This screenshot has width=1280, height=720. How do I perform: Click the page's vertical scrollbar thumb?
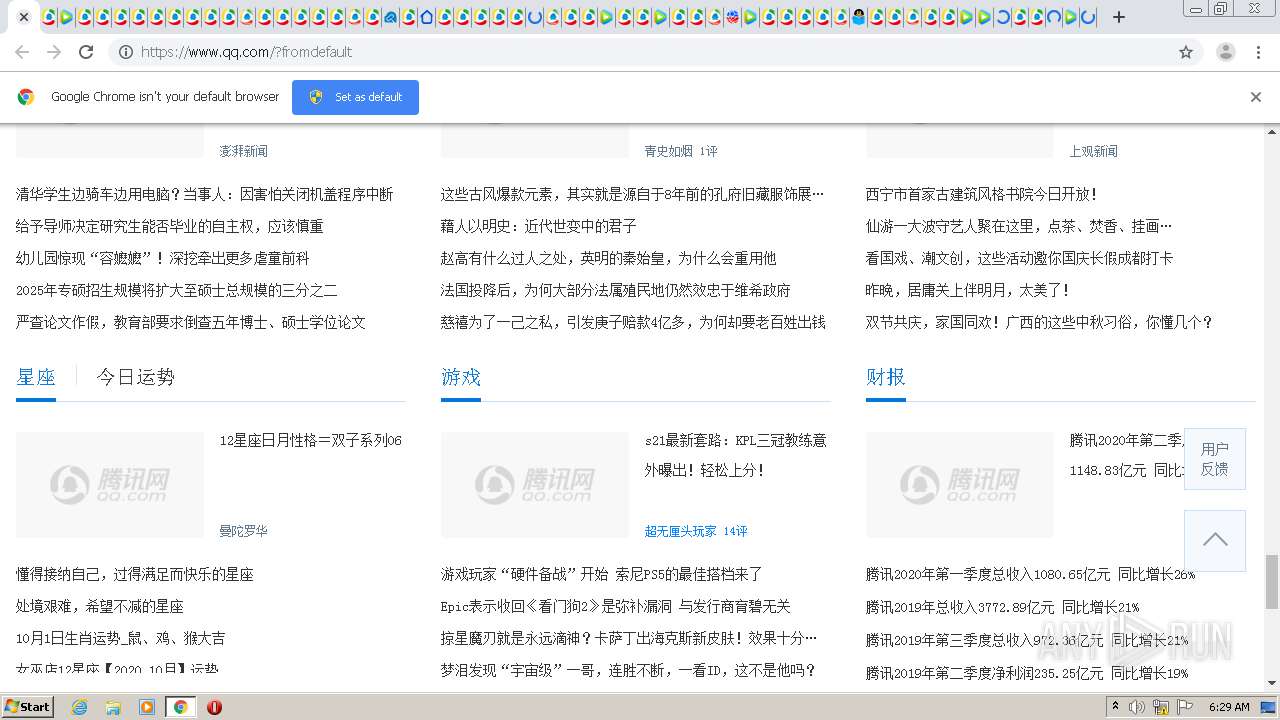(x=1272, y=581)
